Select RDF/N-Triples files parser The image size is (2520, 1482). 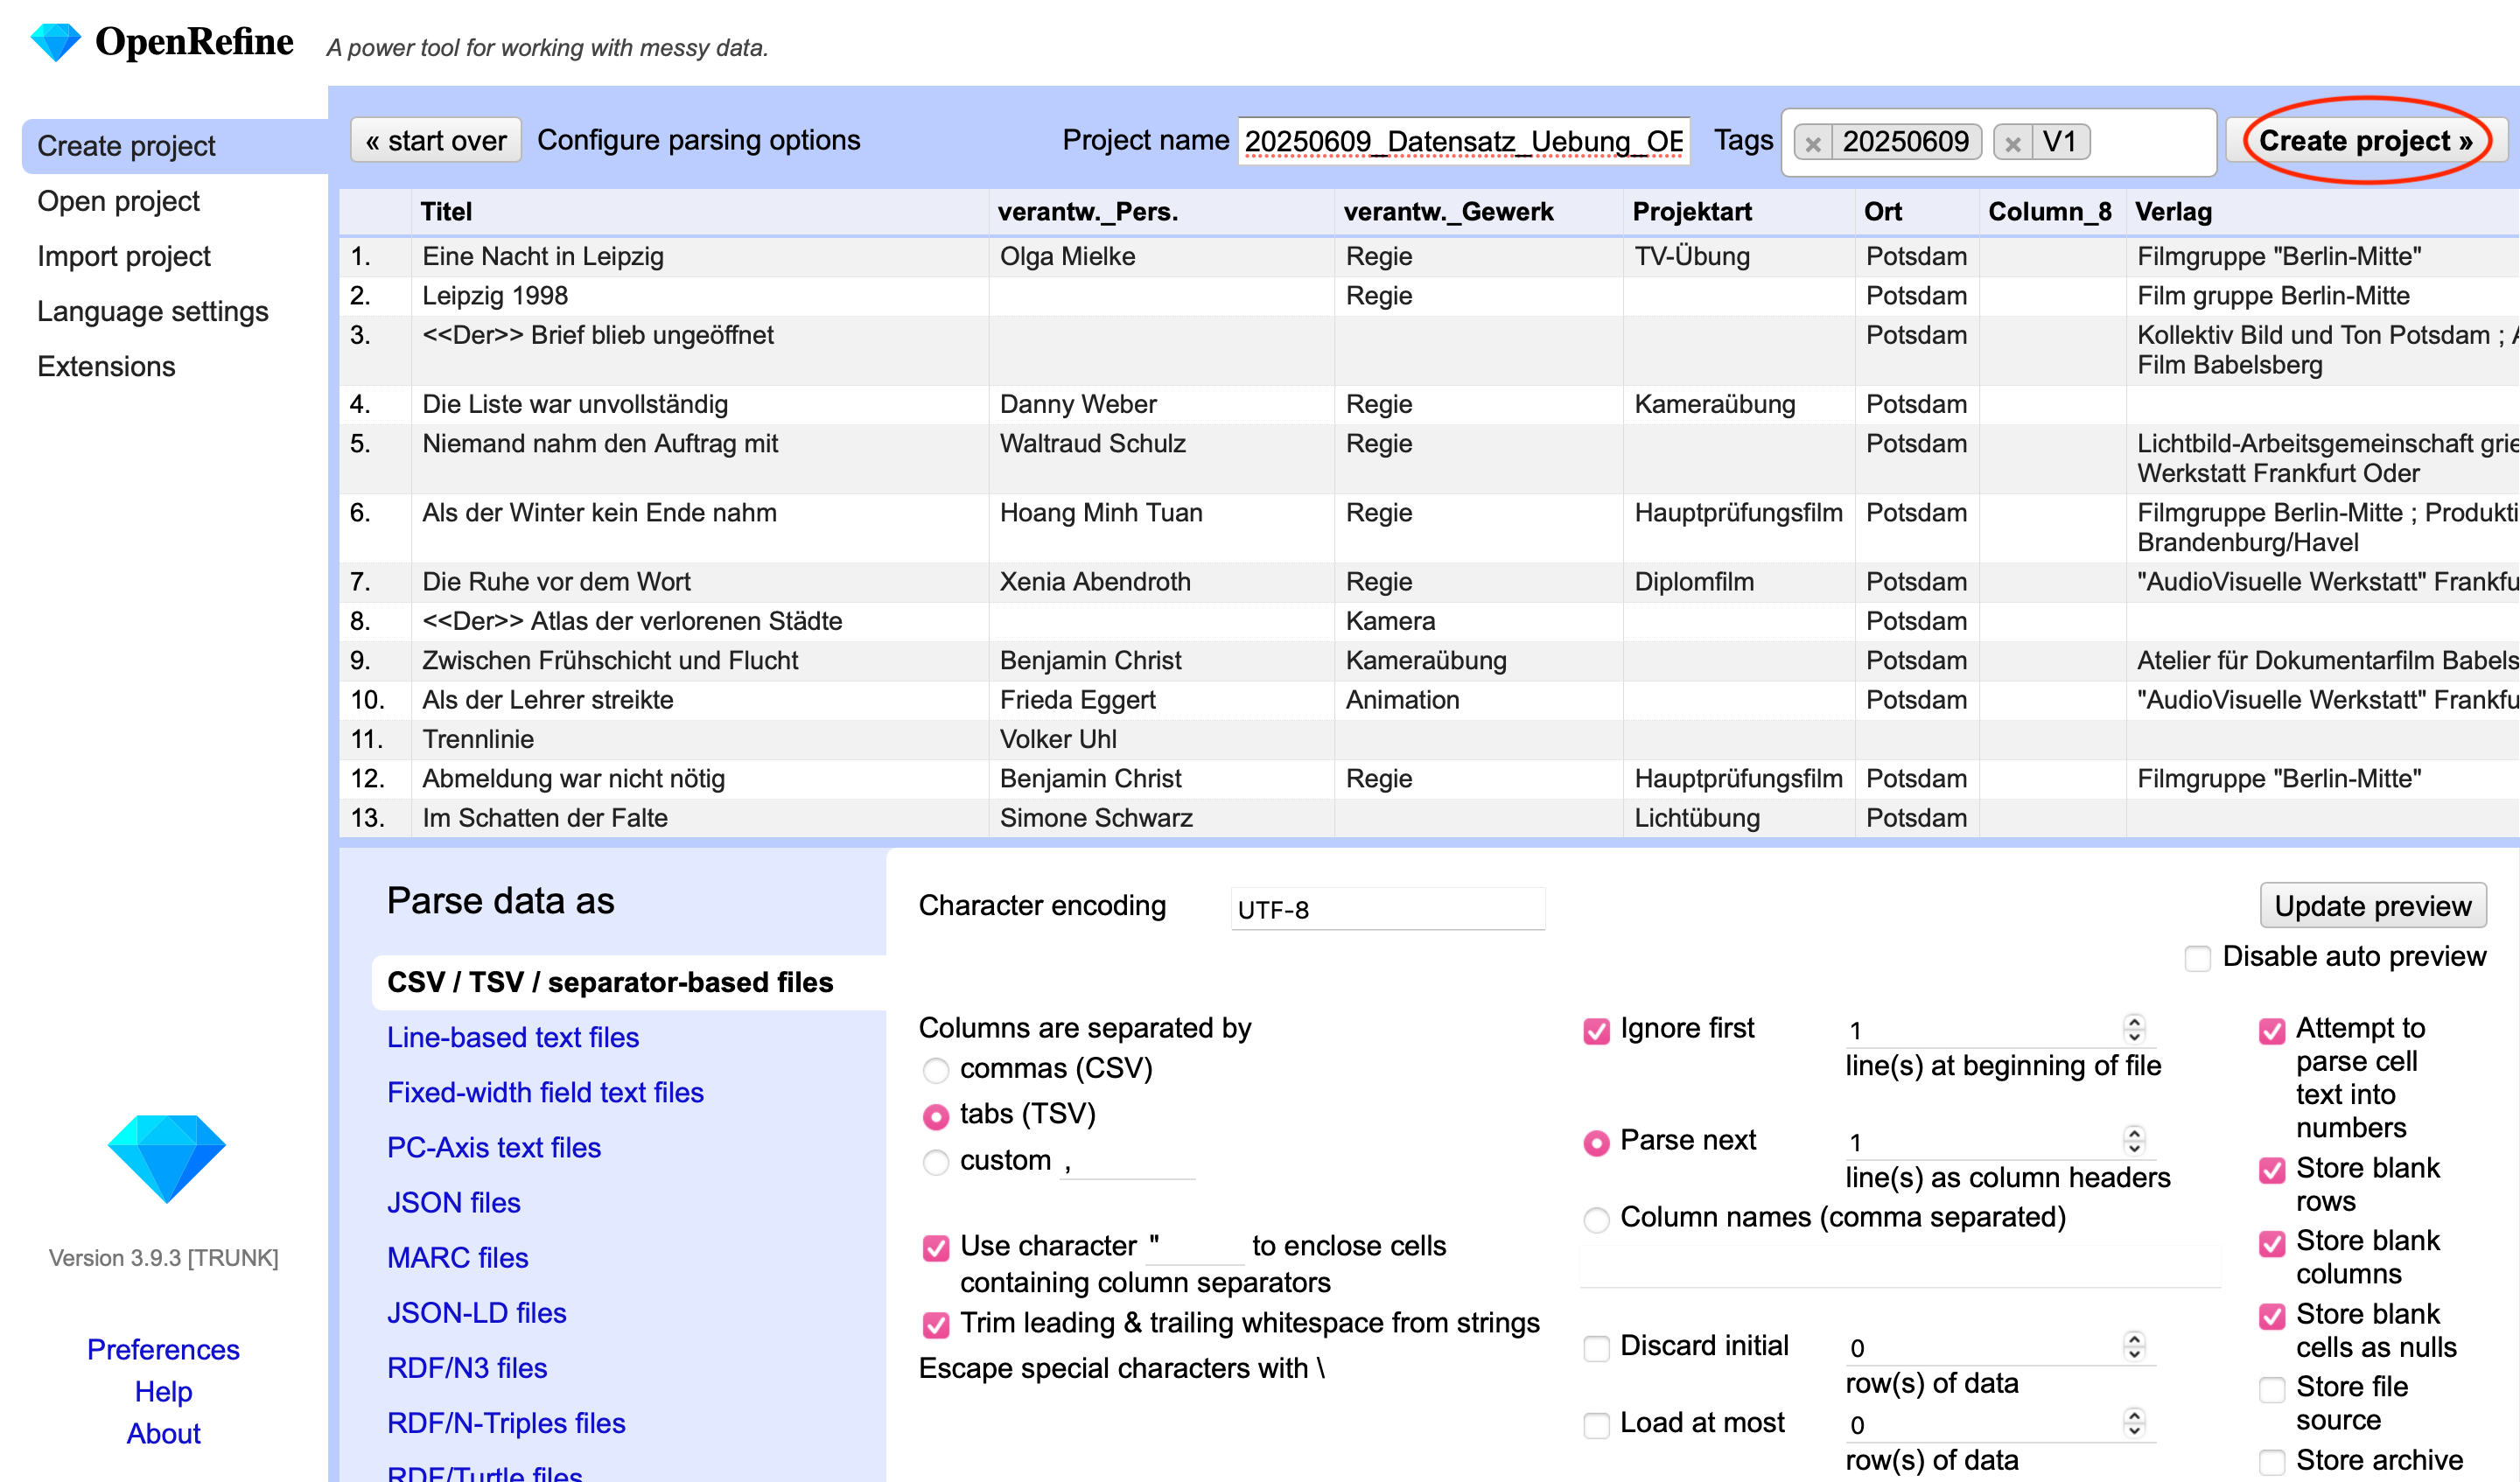pyautogui.click(x=506, y=1422)
